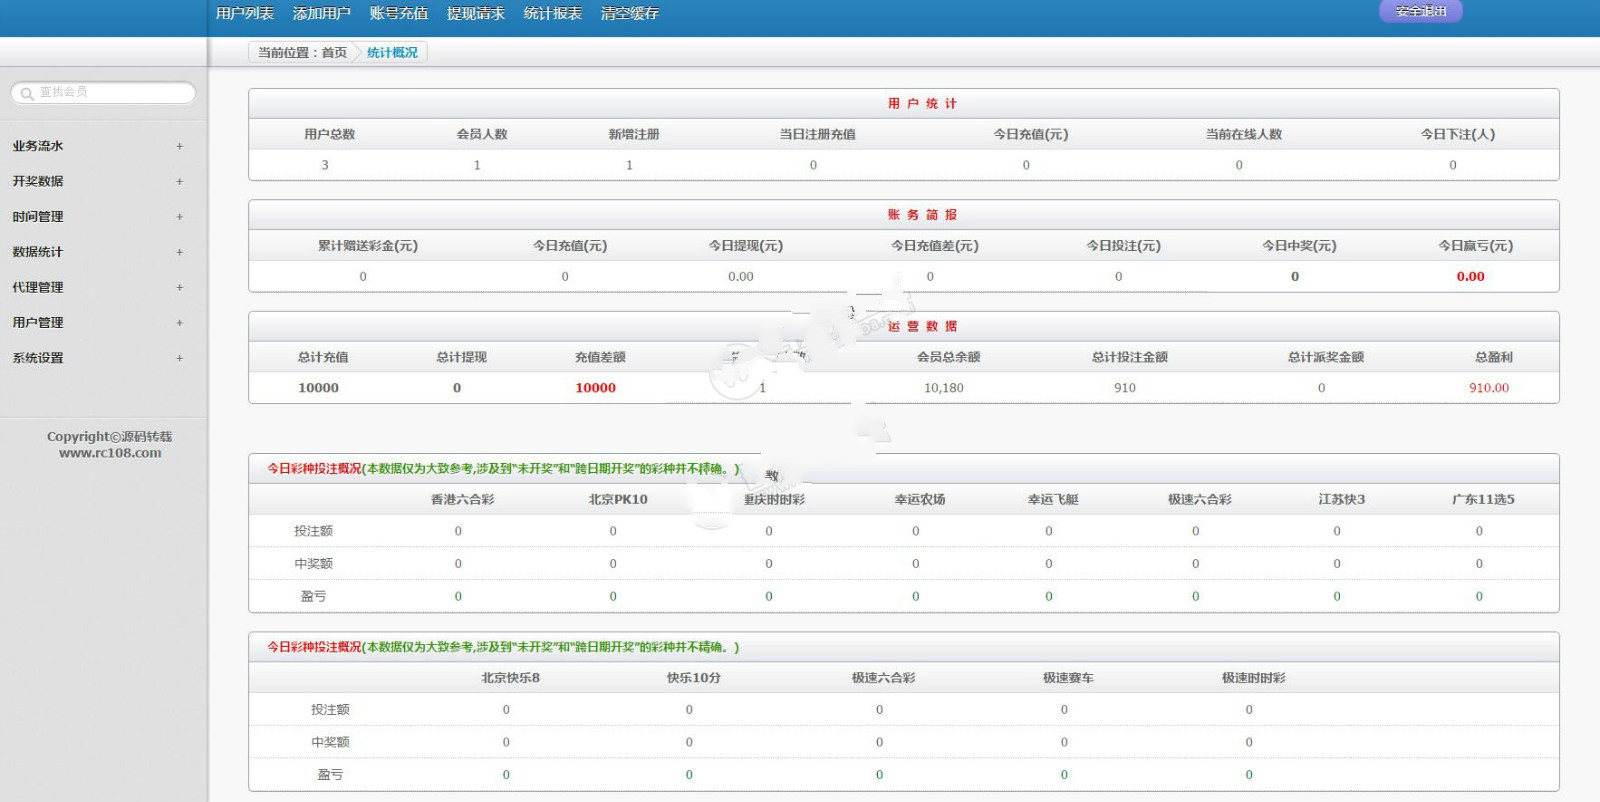Click the 安全退出 logout button
This screenshot has width=1600, height=802.
point(1421,11)
